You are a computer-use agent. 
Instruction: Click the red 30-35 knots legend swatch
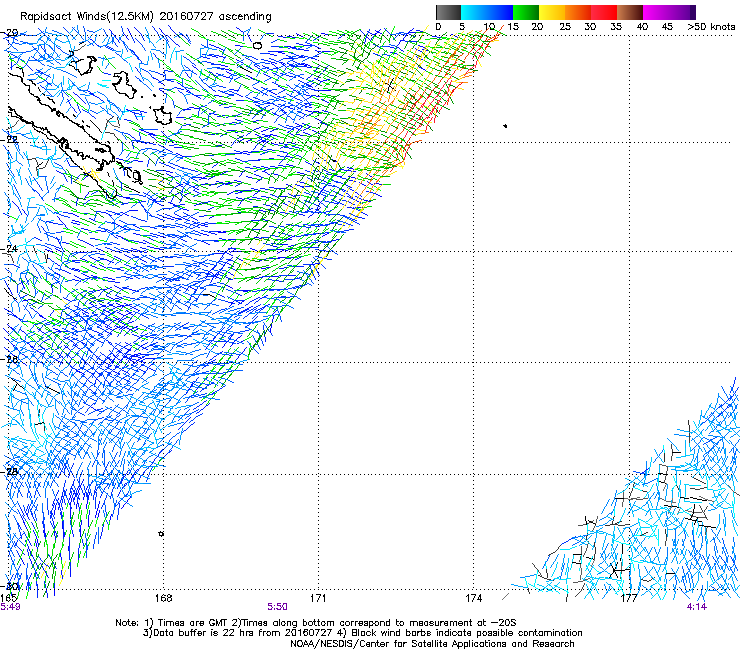[x=604, y=12]
